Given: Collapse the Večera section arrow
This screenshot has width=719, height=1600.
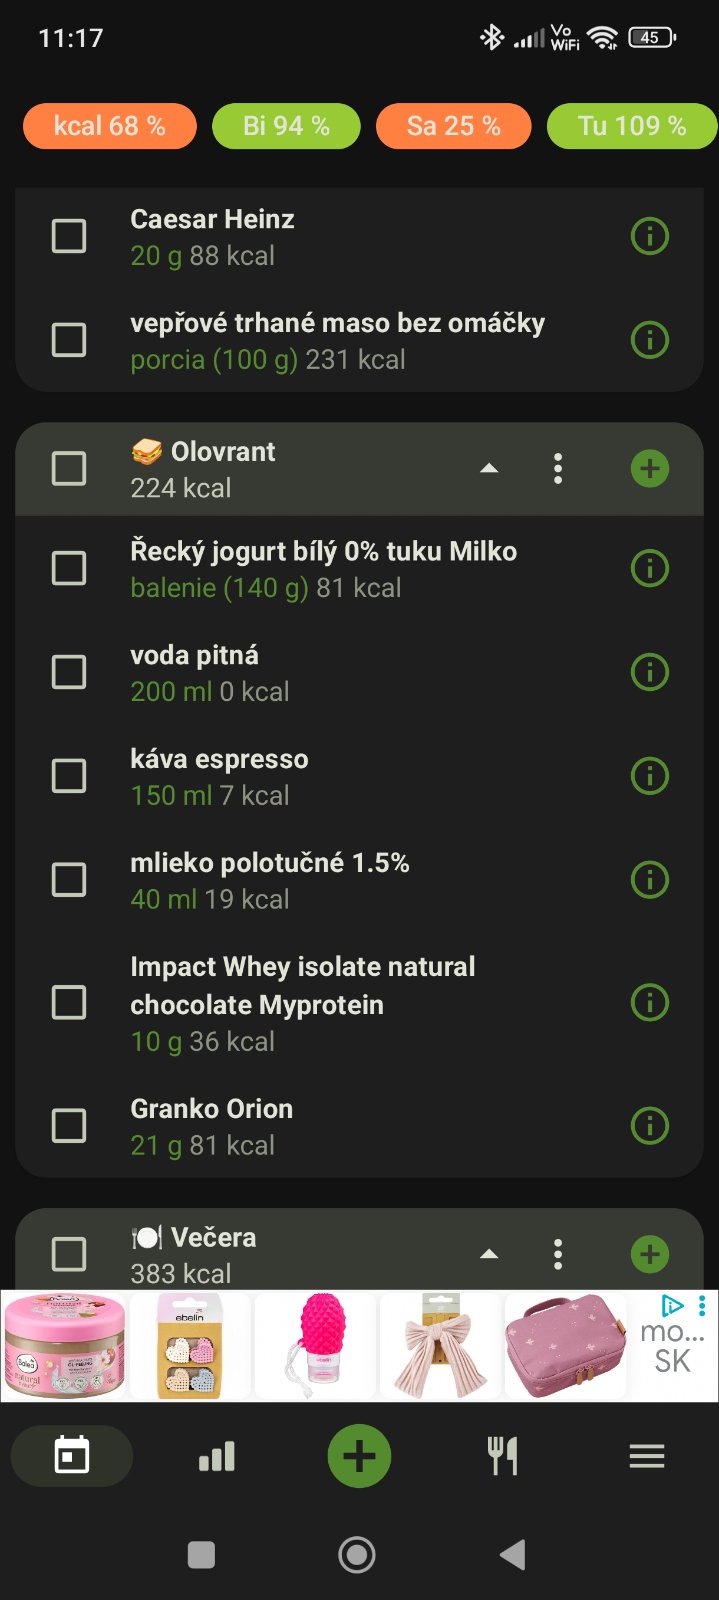Looking at the screenshot, I should [x=489, y=1254].
